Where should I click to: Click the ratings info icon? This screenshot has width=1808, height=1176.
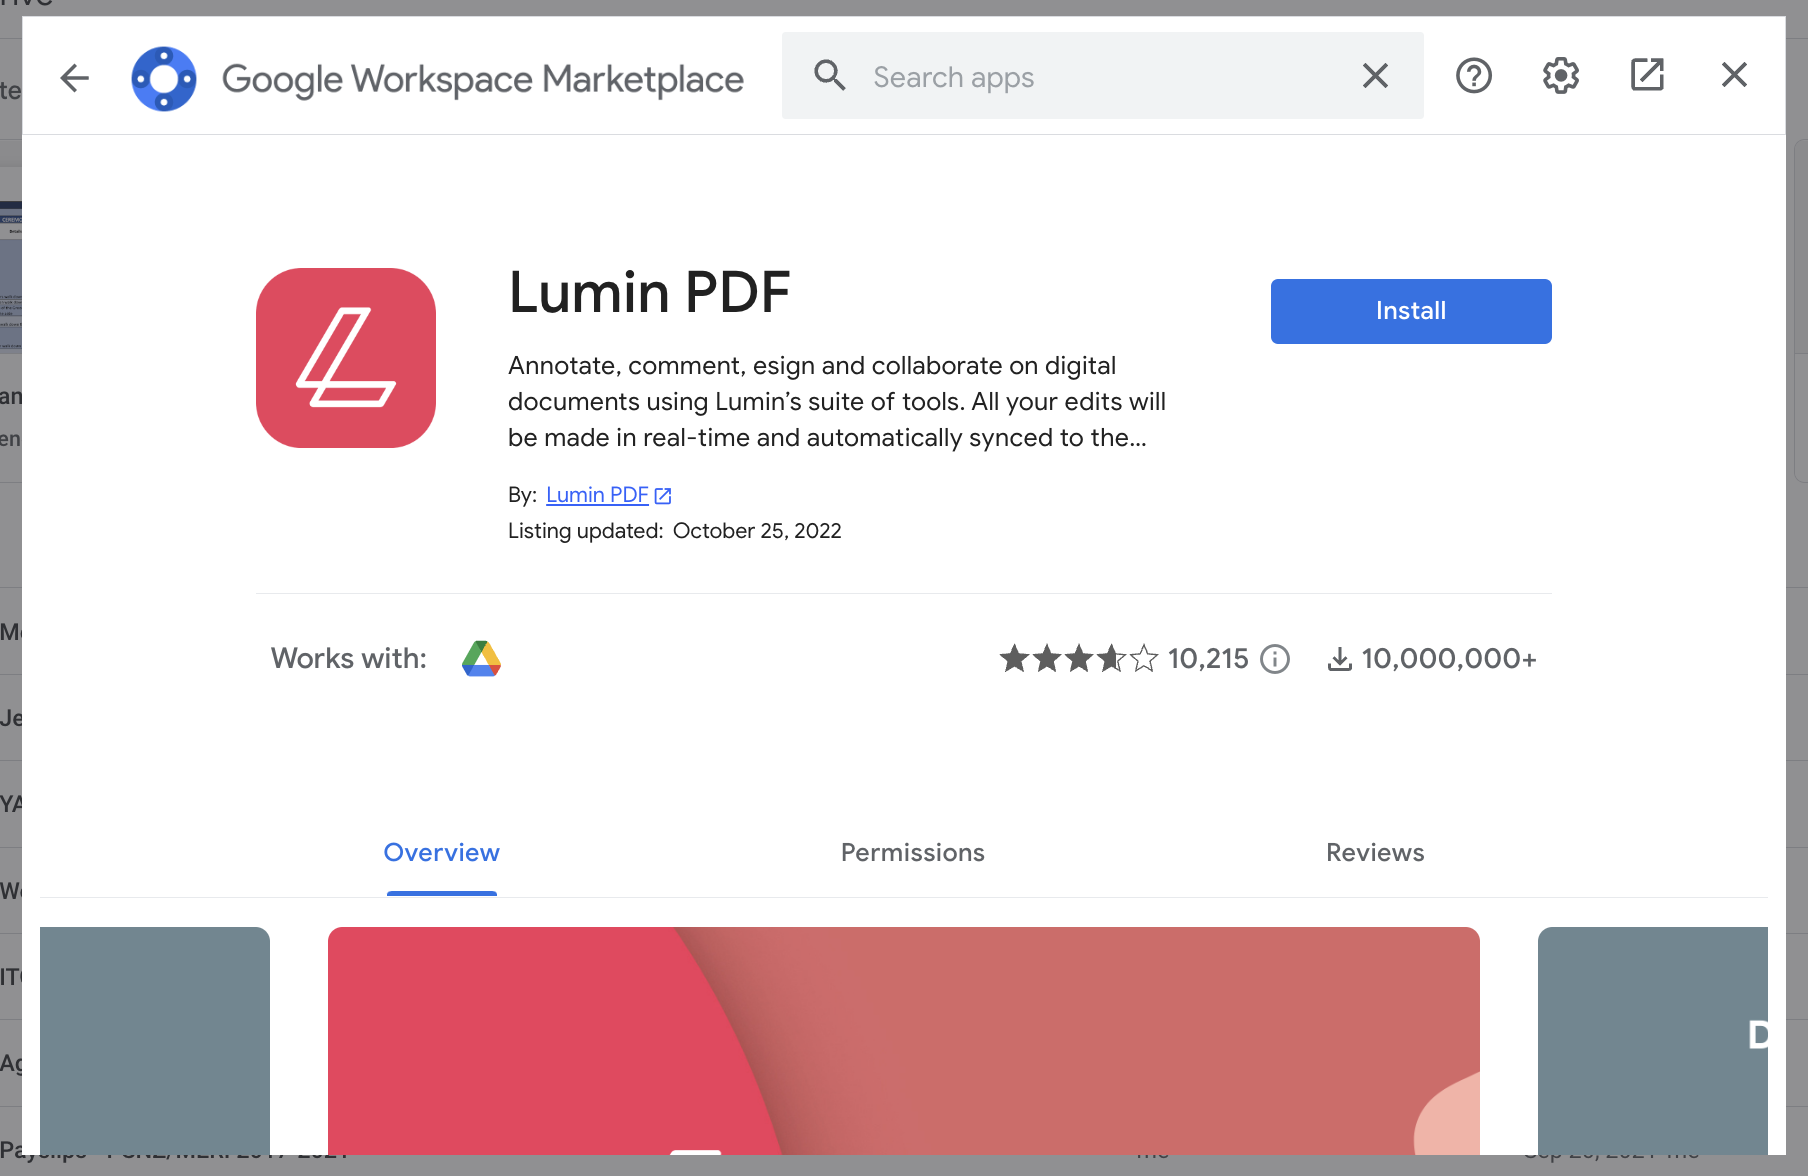pyautogui.click(x=1275, y=659)
